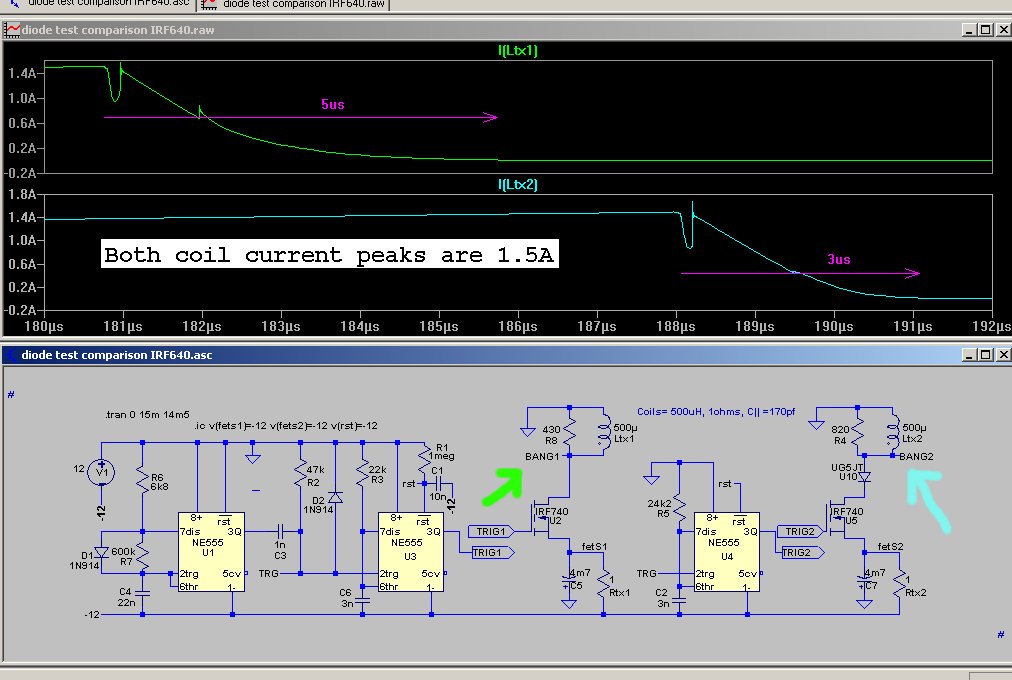Image resolution: width=1012 pixels, height=680 pixels.
Task: Maximize the waveform .raw window
Action: click(x=985, y=30)
